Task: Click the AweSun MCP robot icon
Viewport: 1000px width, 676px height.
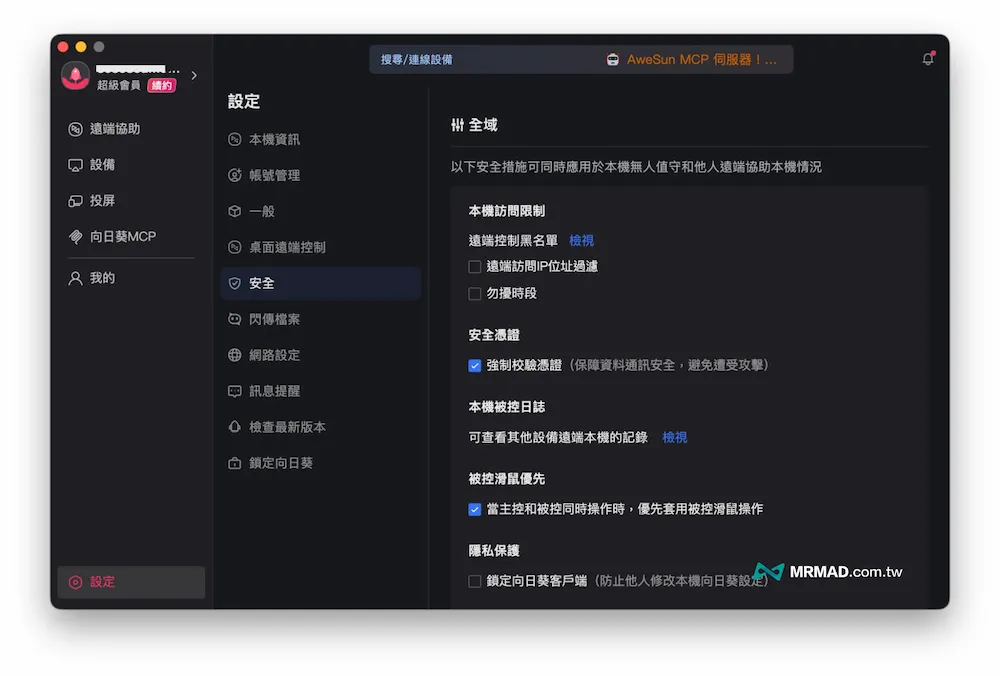Action: pyautogui.click(x=612, y=59)
